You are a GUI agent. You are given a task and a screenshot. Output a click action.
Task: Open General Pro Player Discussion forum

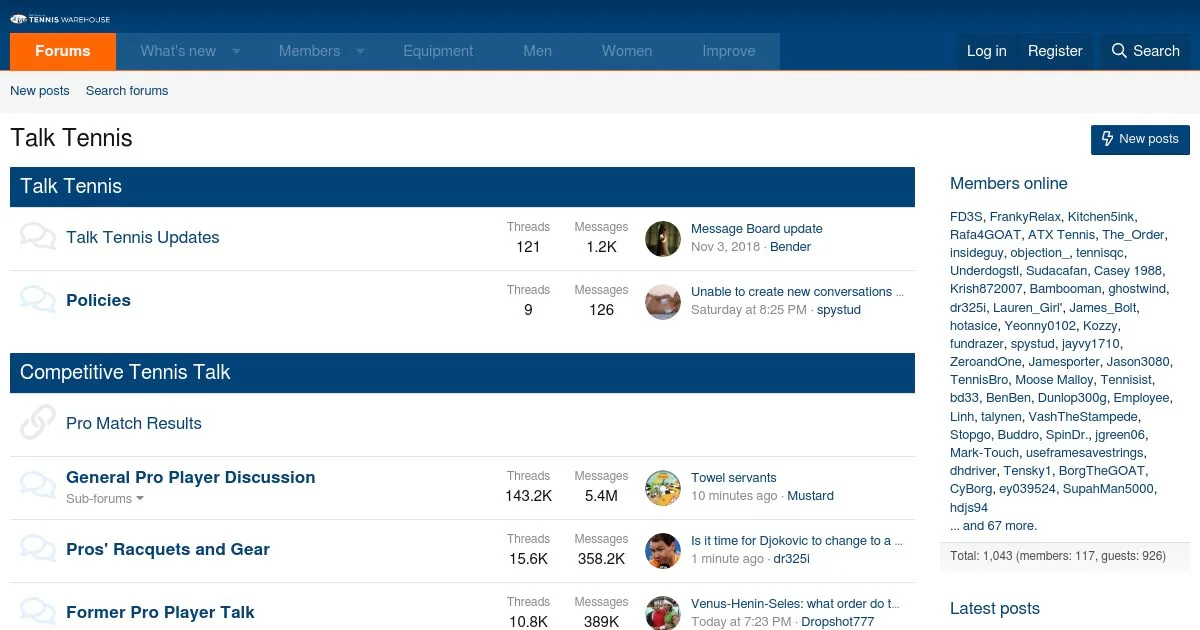pos(191,477)
